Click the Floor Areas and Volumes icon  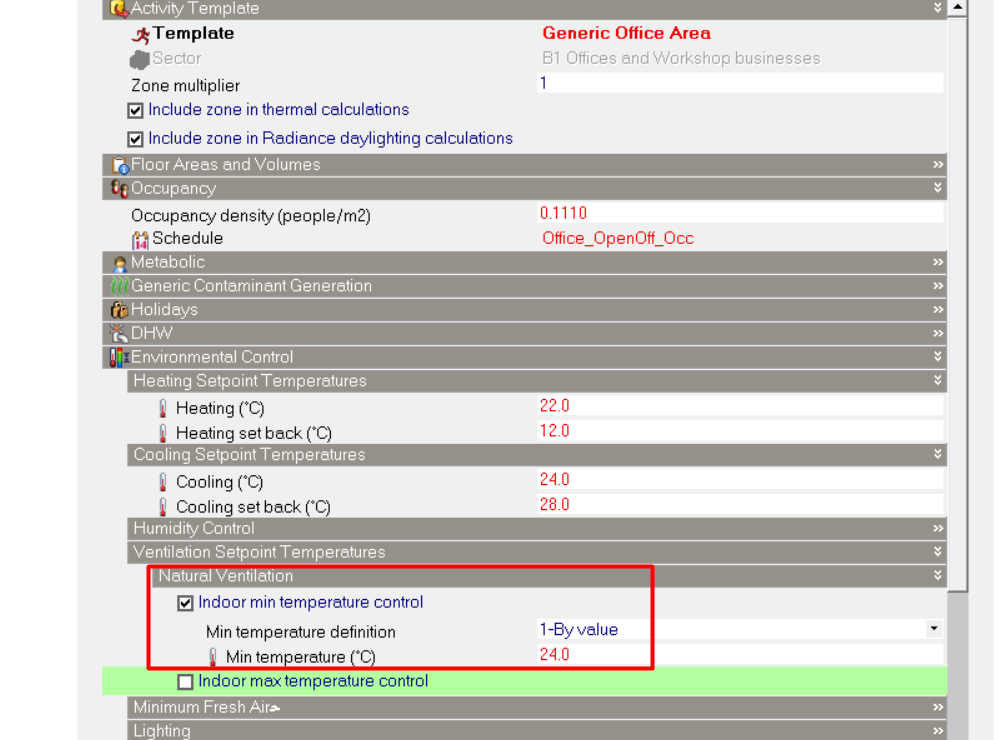pos(120,165)
